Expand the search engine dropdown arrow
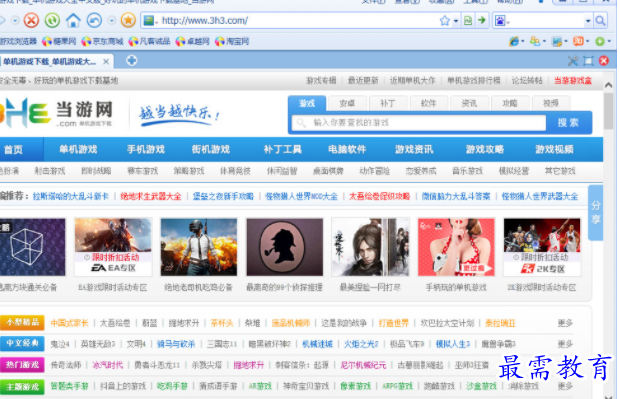 (x=588, y=21)
